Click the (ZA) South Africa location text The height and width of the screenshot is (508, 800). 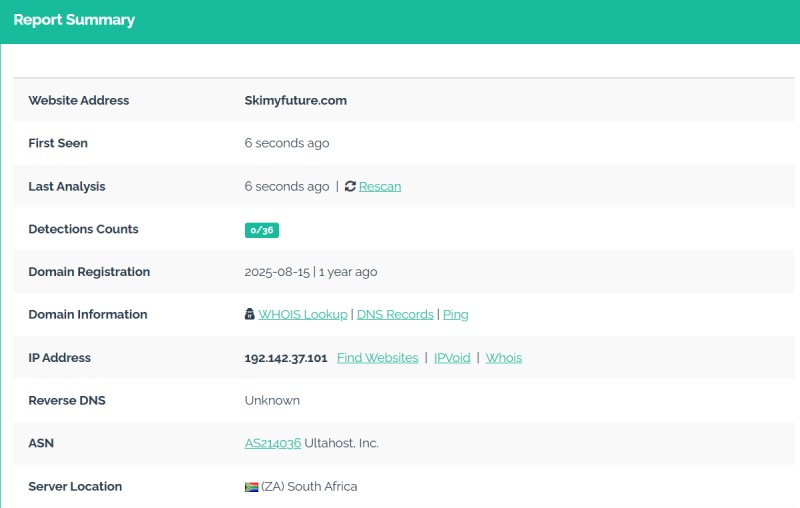[309, 487]
